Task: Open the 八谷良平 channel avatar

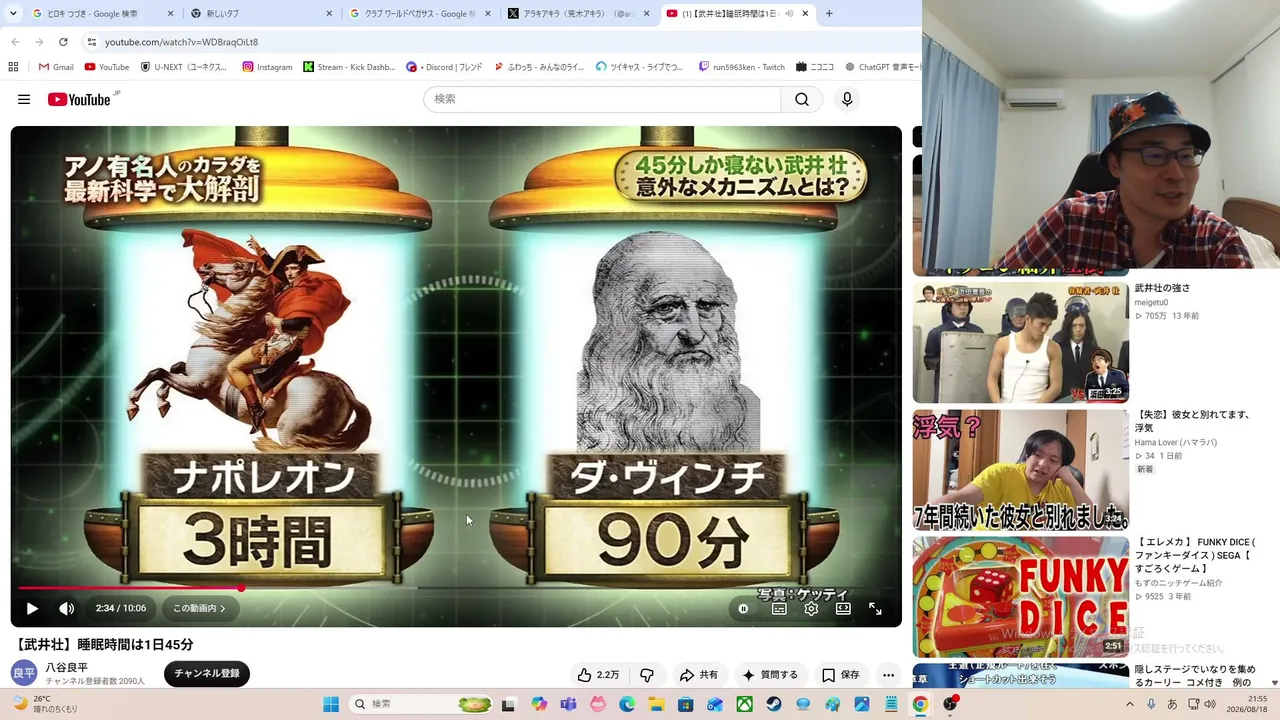Action: 24,673
